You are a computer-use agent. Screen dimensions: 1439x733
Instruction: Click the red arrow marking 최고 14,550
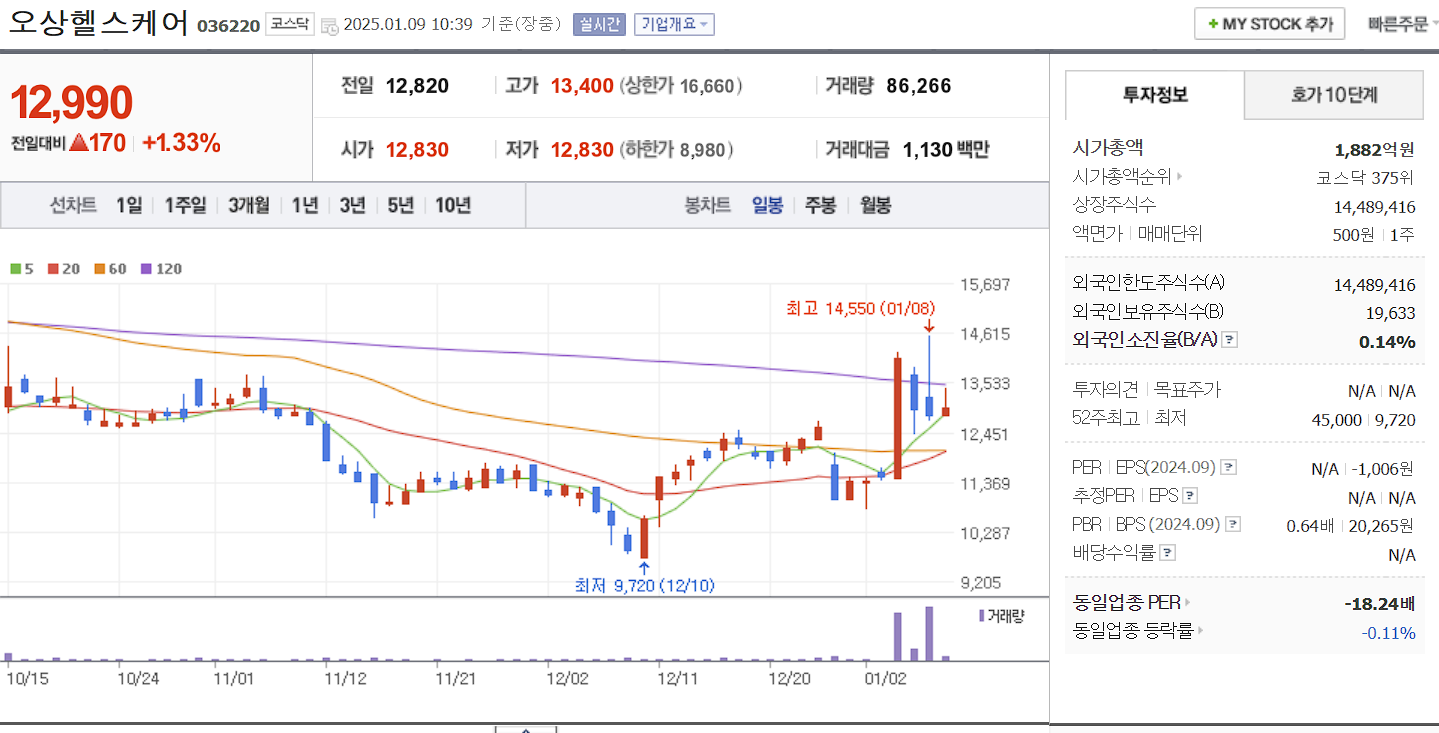[x=928, y=326]
